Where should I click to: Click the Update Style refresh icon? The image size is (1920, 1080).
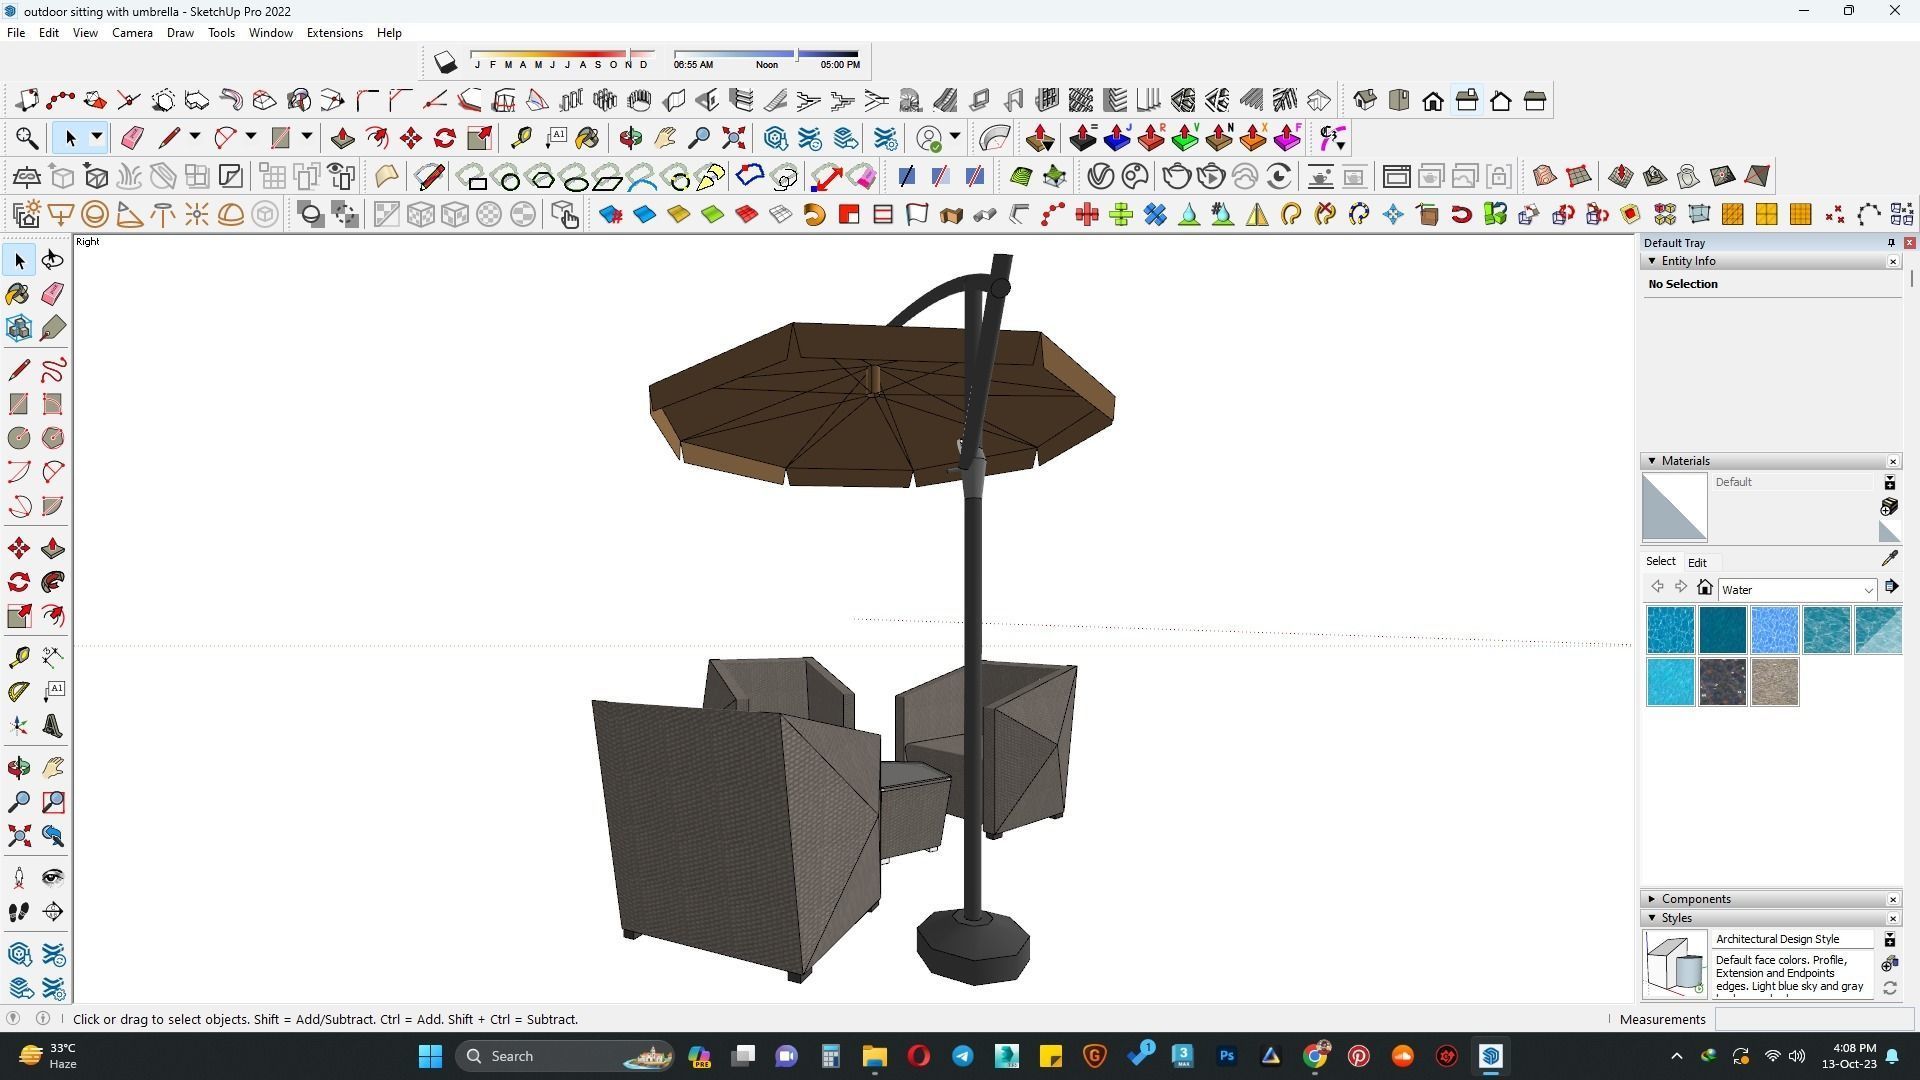click(1890, 988)
